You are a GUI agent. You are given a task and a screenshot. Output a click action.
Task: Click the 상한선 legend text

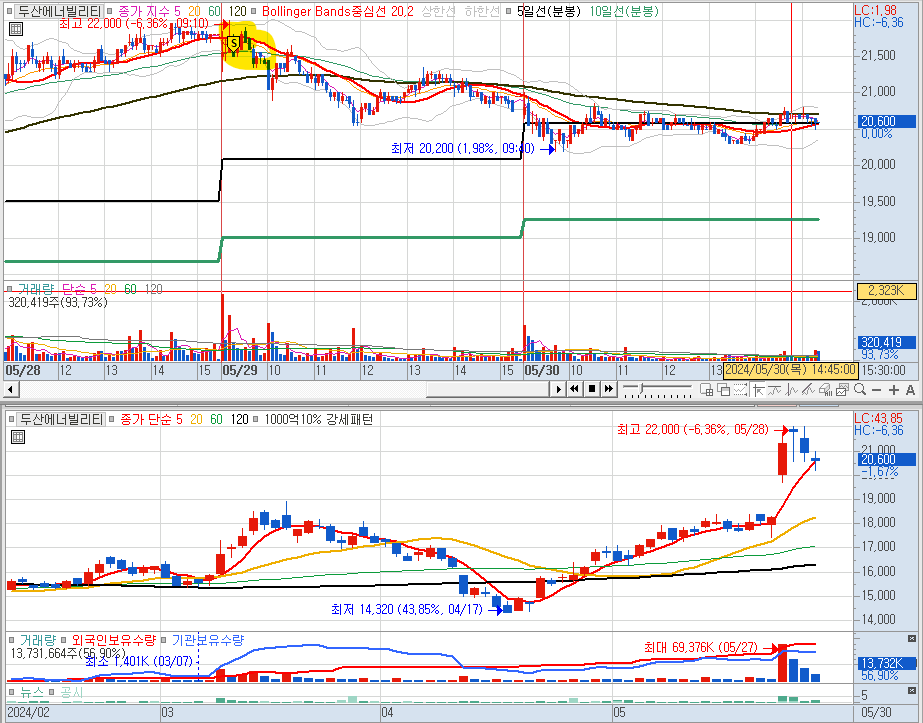point(438,11)
